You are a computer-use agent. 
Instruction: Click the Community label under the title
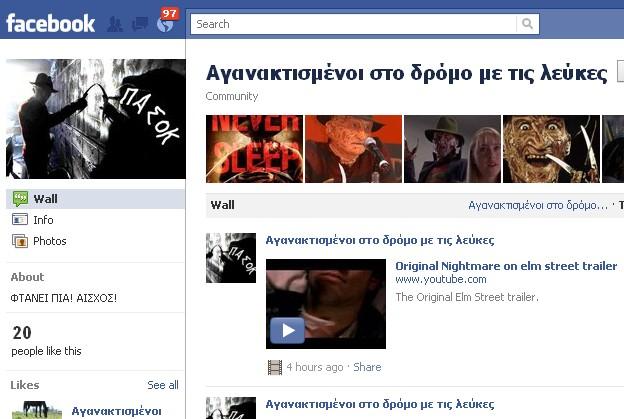(x=232, y=96)
